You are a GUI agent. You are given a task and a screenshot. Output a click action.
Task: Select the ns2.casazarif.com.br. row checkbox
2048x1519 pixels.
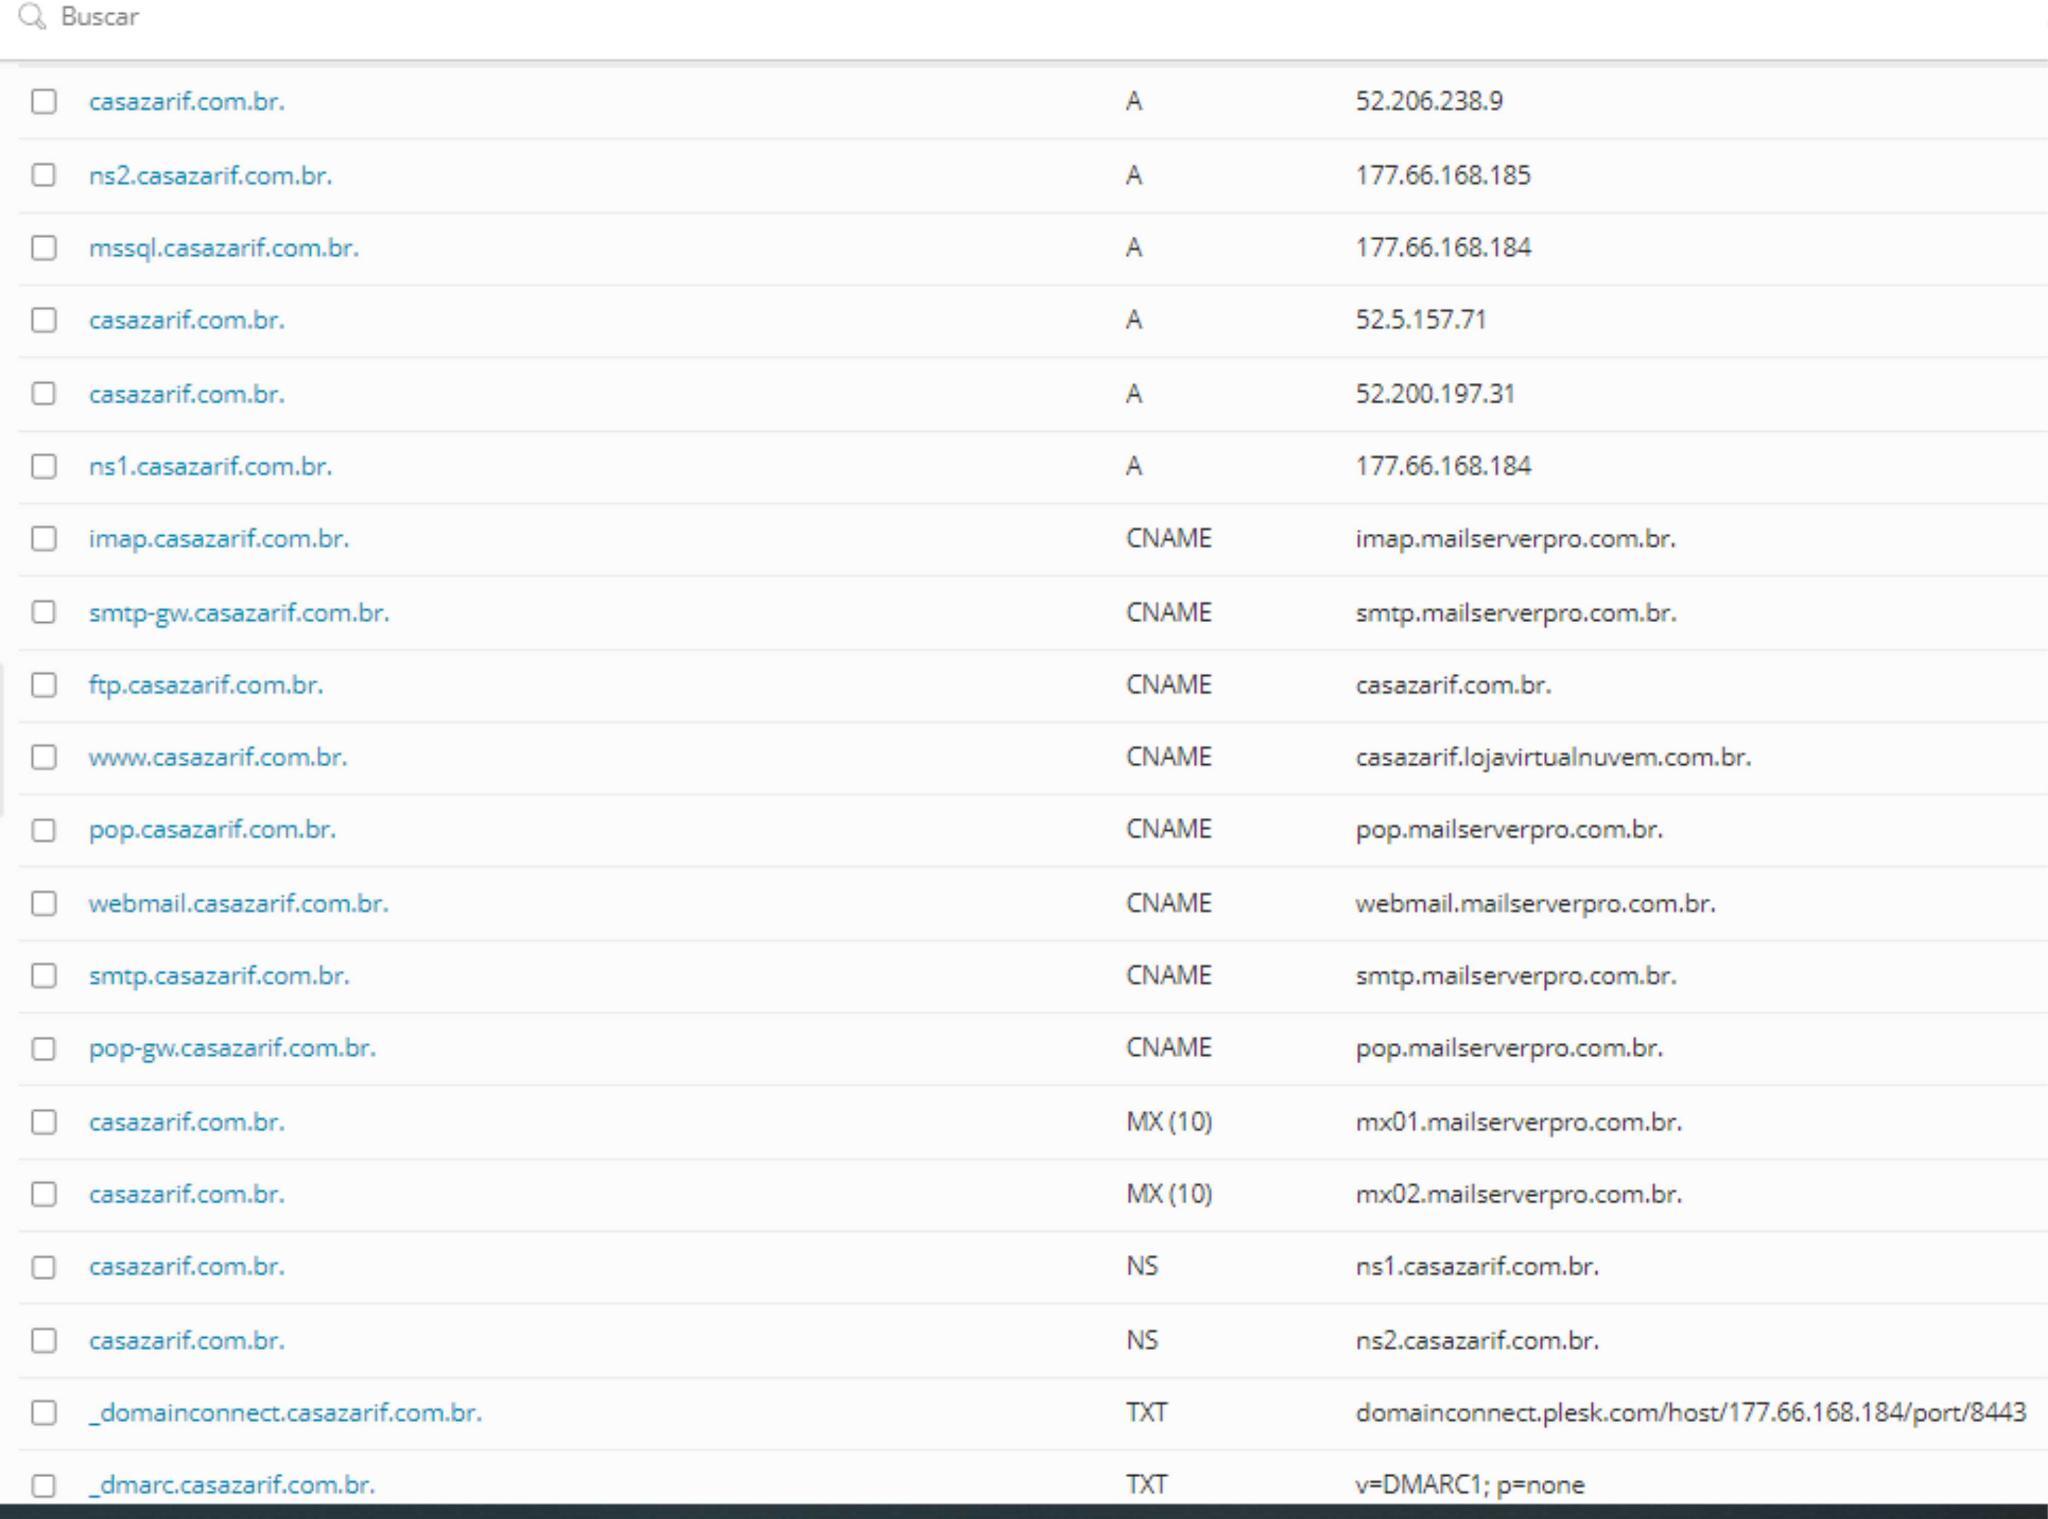pyautogui.click(x=44, y=175)
